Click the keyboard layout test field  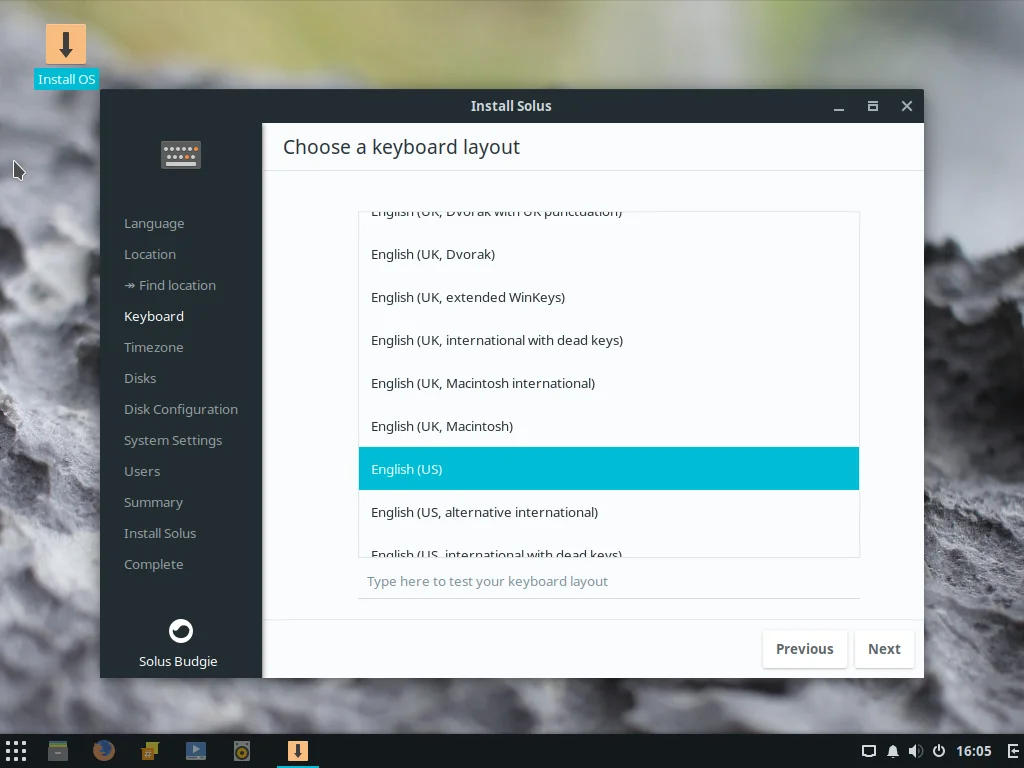click(609, 581)
